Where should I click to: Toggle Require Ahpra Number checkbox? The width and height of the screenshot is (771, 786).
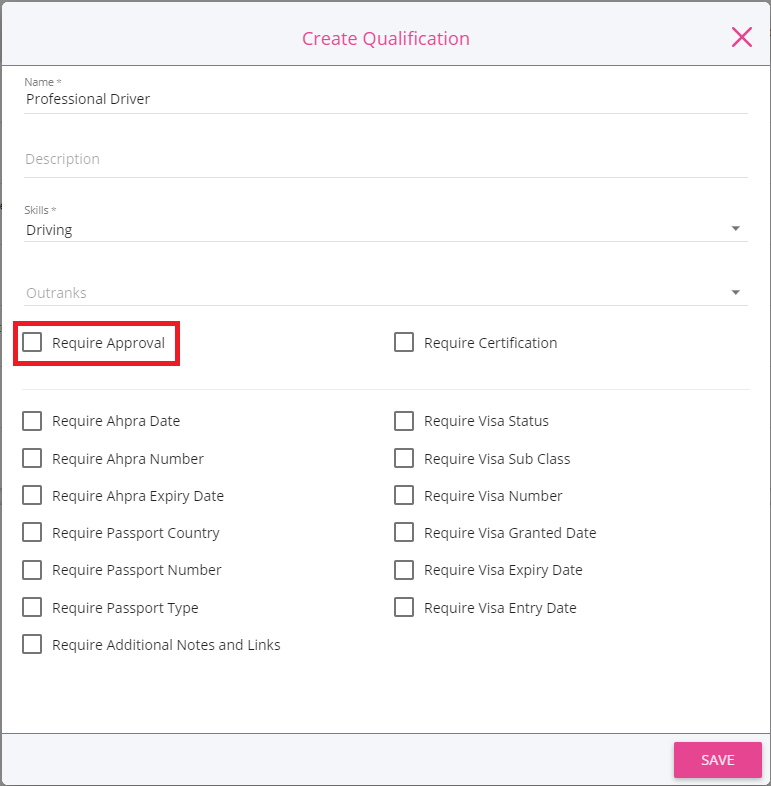point(32,459)
